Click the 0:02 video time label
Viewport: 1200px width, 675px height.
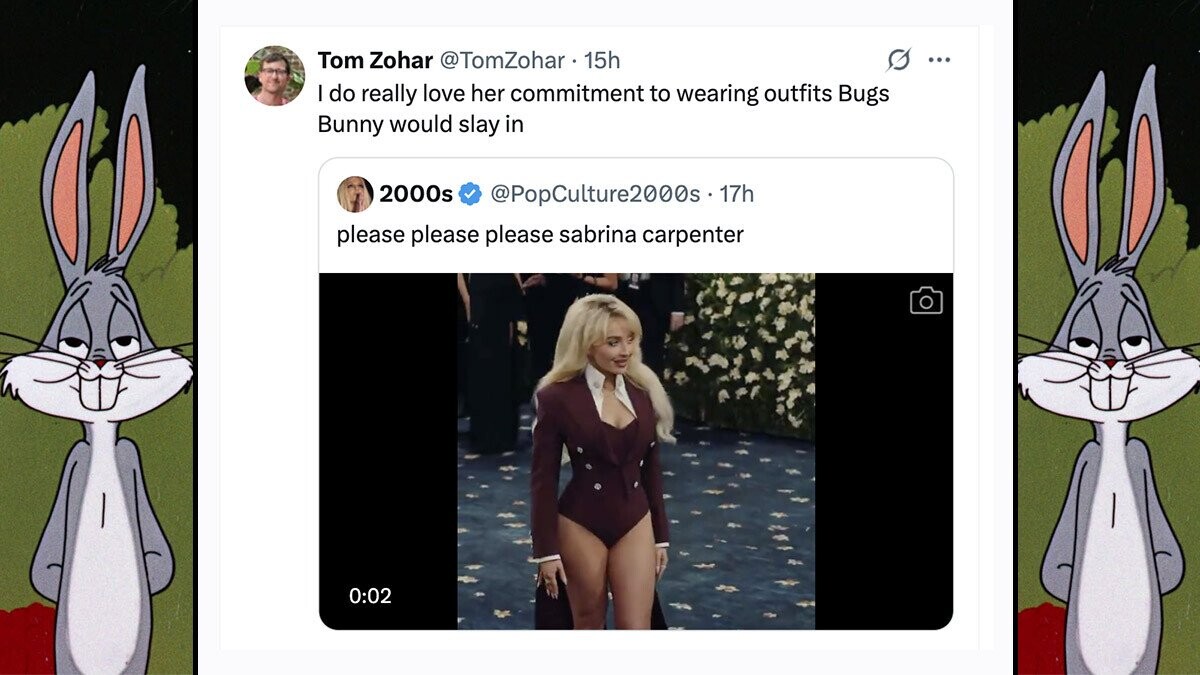370,596
